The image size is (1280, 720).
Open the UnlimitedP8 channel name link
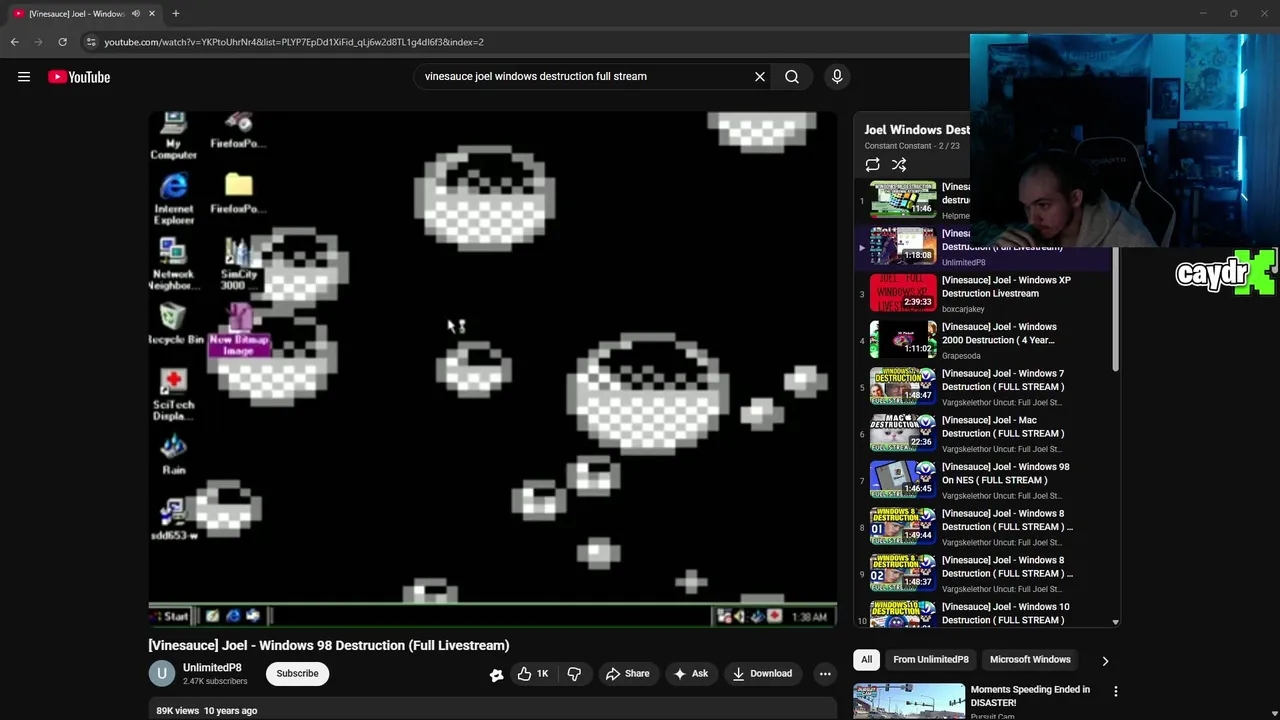(212, 668)
